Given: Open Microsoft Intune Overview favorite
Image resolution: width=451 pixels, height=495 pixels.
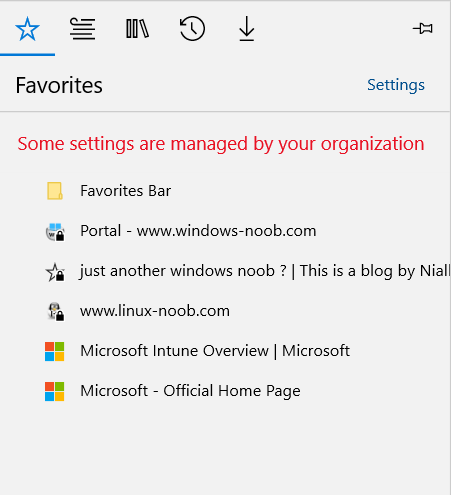Looking at the screenshot, I should [x=225, y=351].
